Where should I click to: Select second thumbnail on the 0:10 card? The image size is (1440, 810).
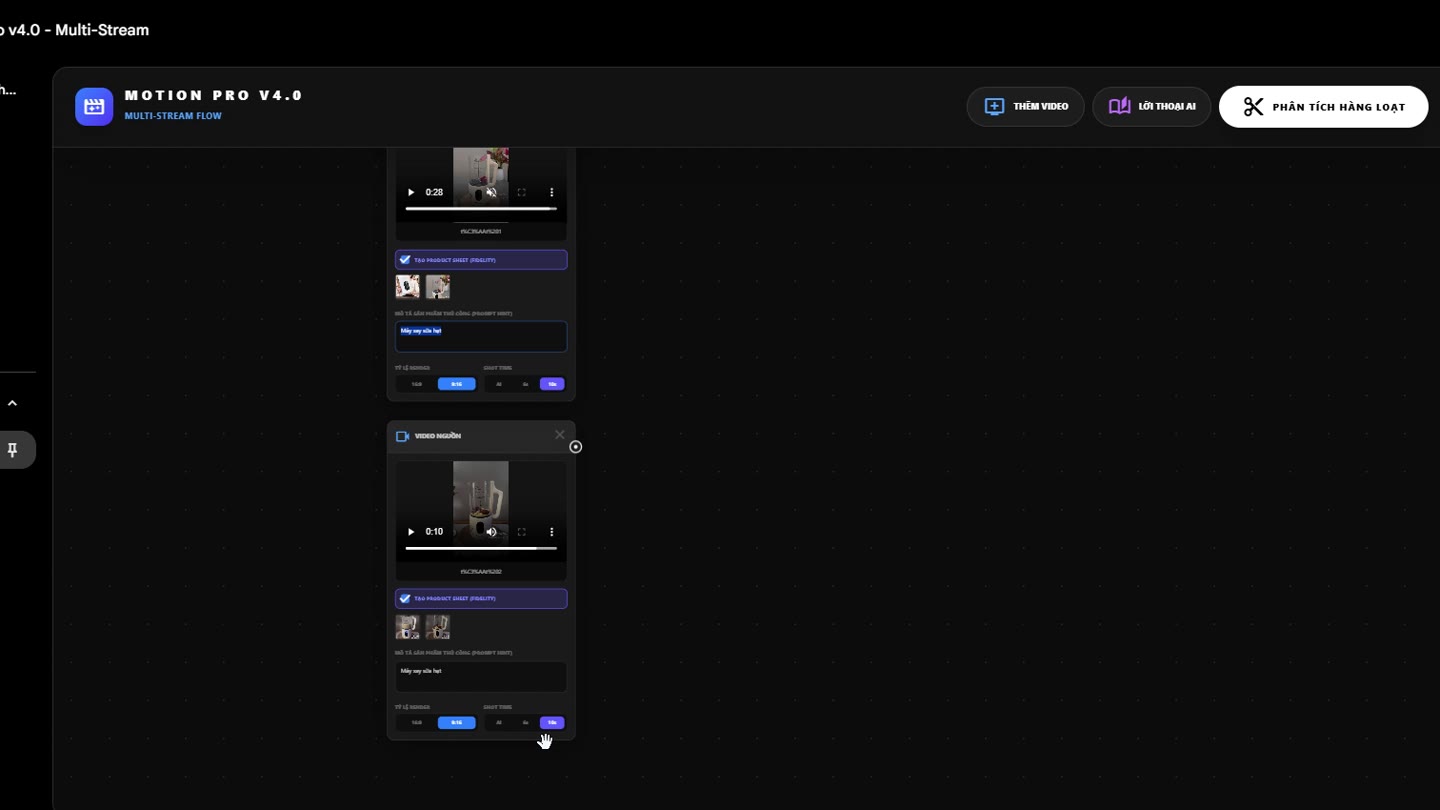[x=437, y=627]
